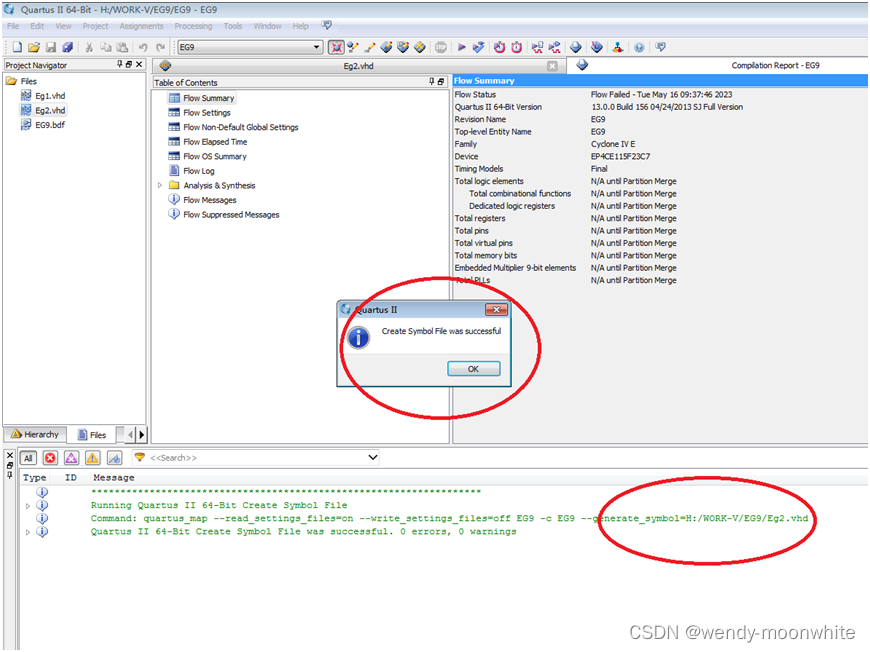Open the SOPC/Qsys builder icon
Viewport: 870px width, 652px height.
pos(618,47)
